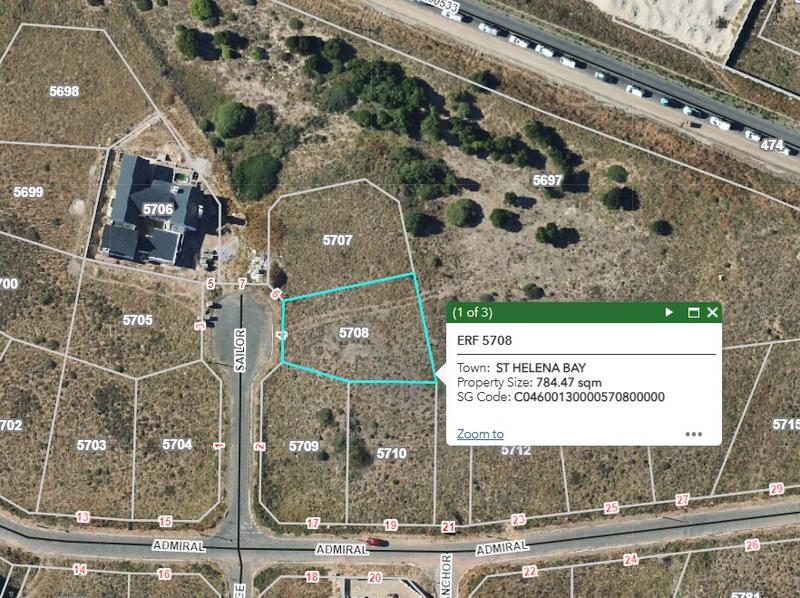Select erf parcel 5706 with the house
This screenshot has width=800, height=598.
(x=158, y=209)
